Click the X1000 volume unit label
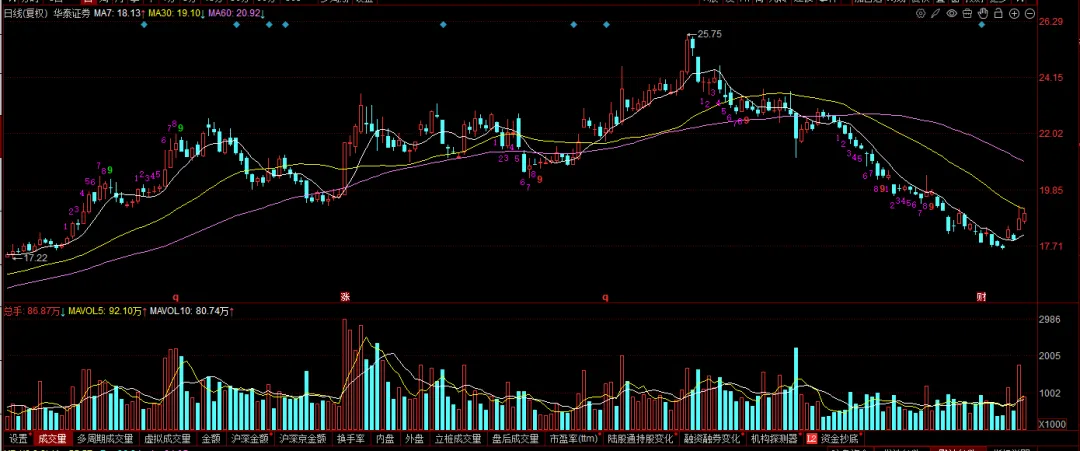This screenshot has width=1080, height=451. click(x=1050, y=423)
